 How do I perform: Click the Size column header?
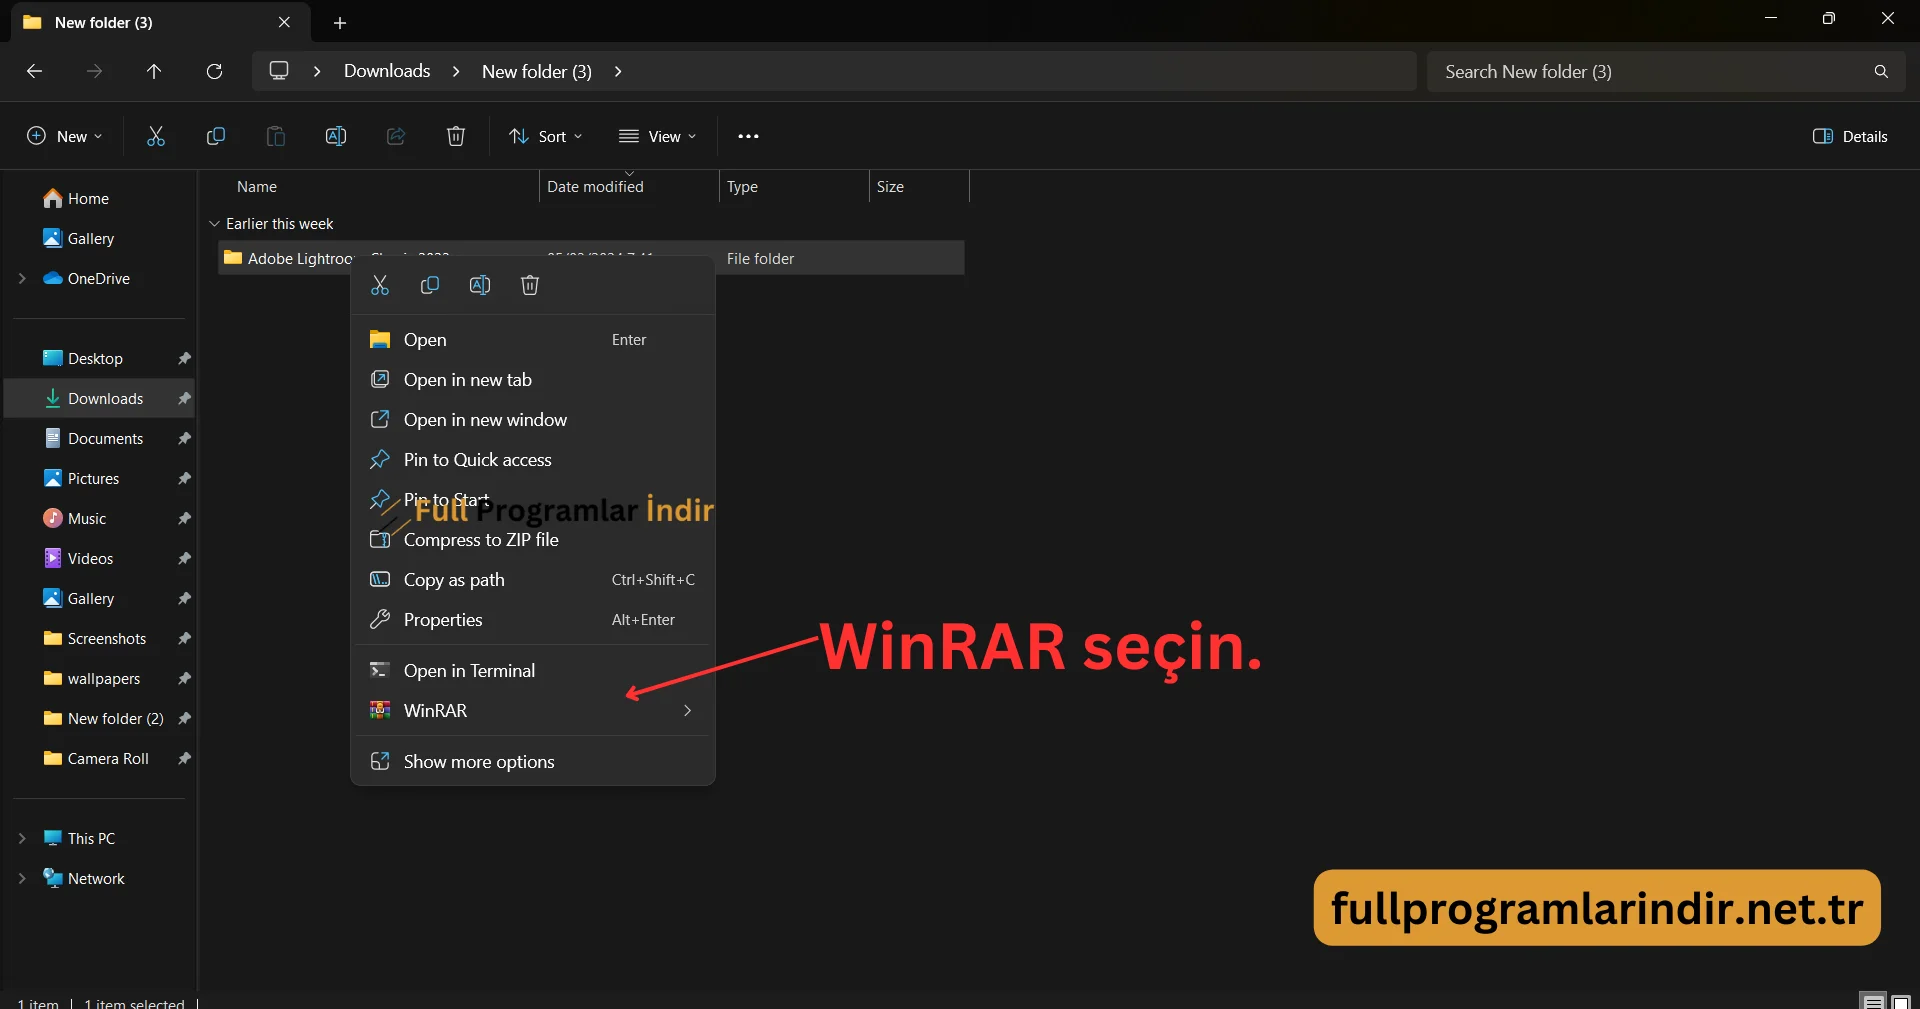[x=890, y=186]
